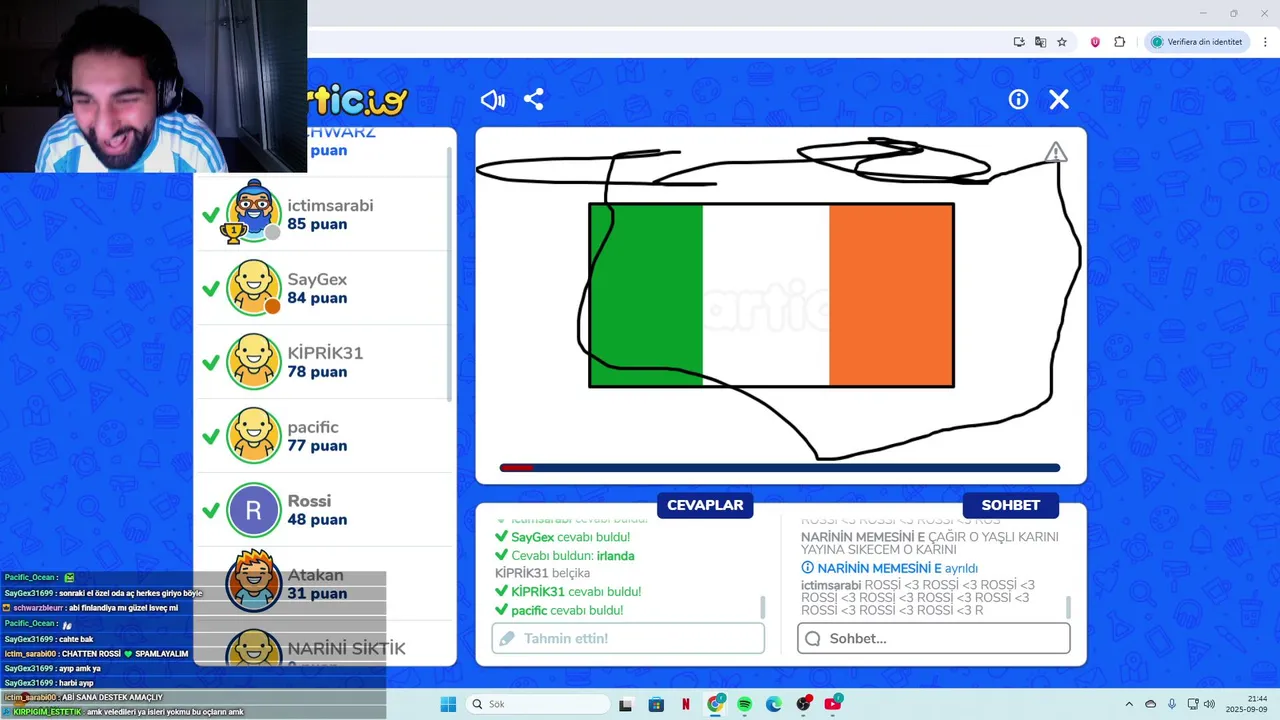This screenshot has width=1280, height=720.
Task: Install the app icon in address bar
Action: point(1019,42)
